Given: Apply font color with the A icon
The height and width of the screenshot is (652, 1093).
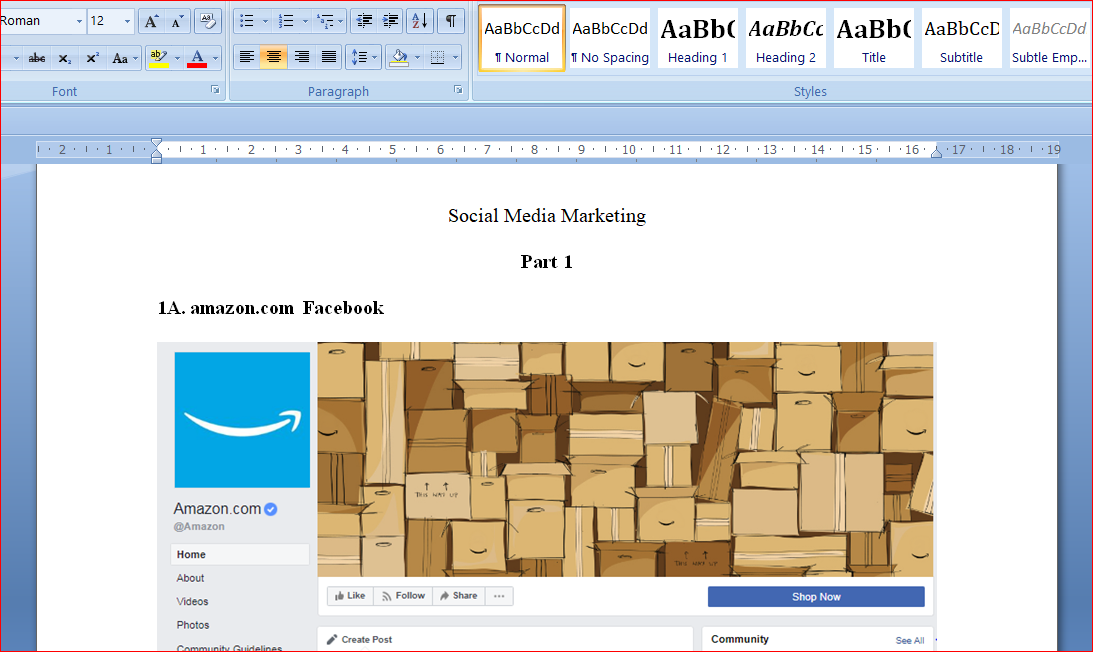Looking at the screenshot, I should [x=197, y=58].
